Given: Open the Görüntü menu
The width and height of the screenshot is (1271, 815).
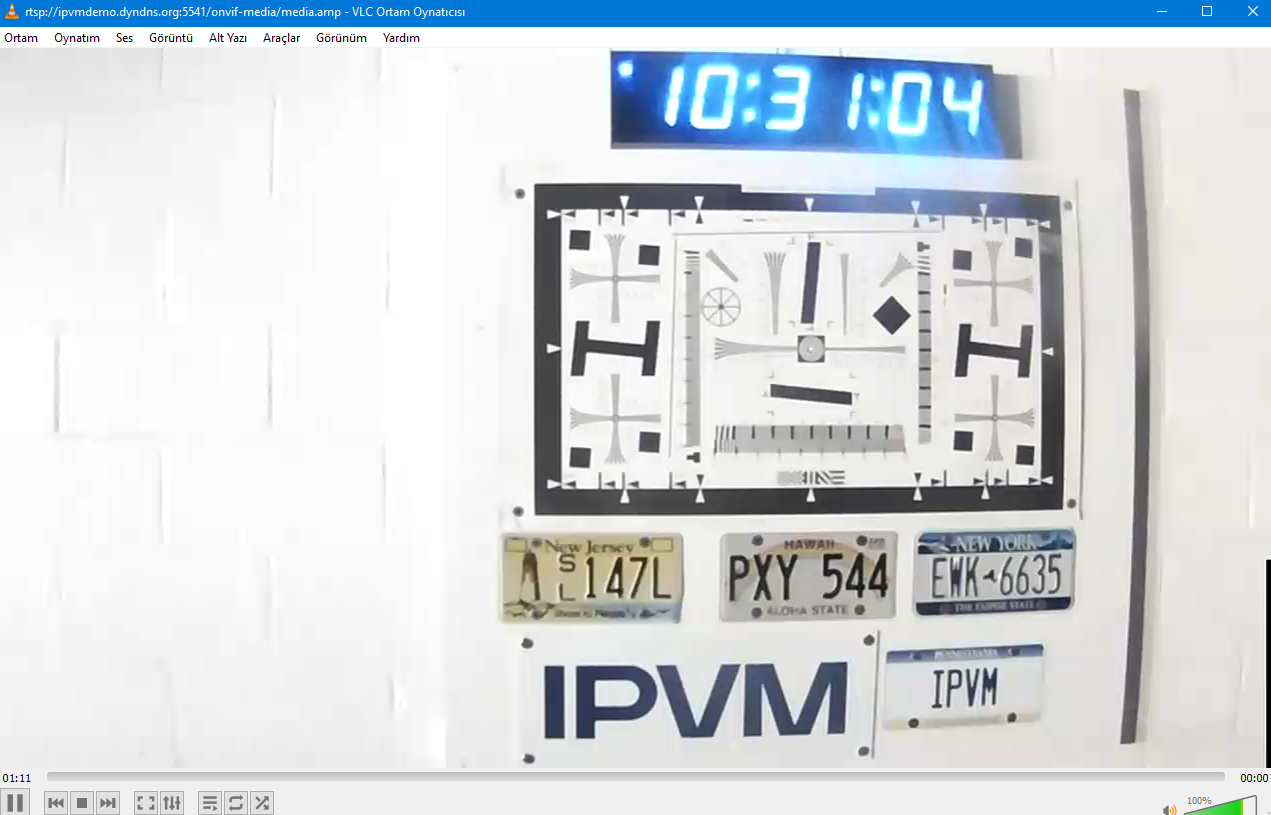Looking at the screenshot, I should tap(171, 38).
